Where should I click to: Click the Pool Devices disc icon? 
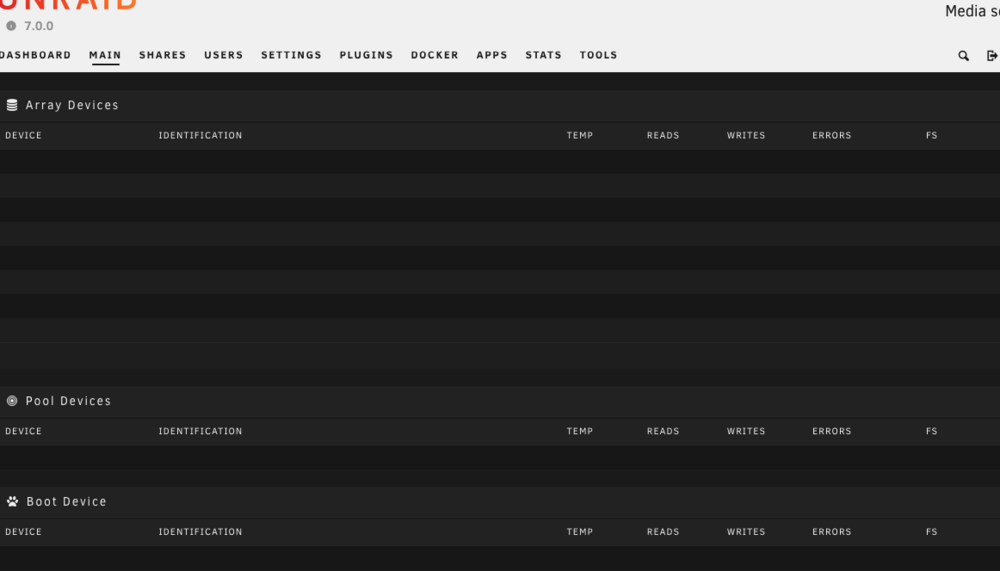[12, 401]
